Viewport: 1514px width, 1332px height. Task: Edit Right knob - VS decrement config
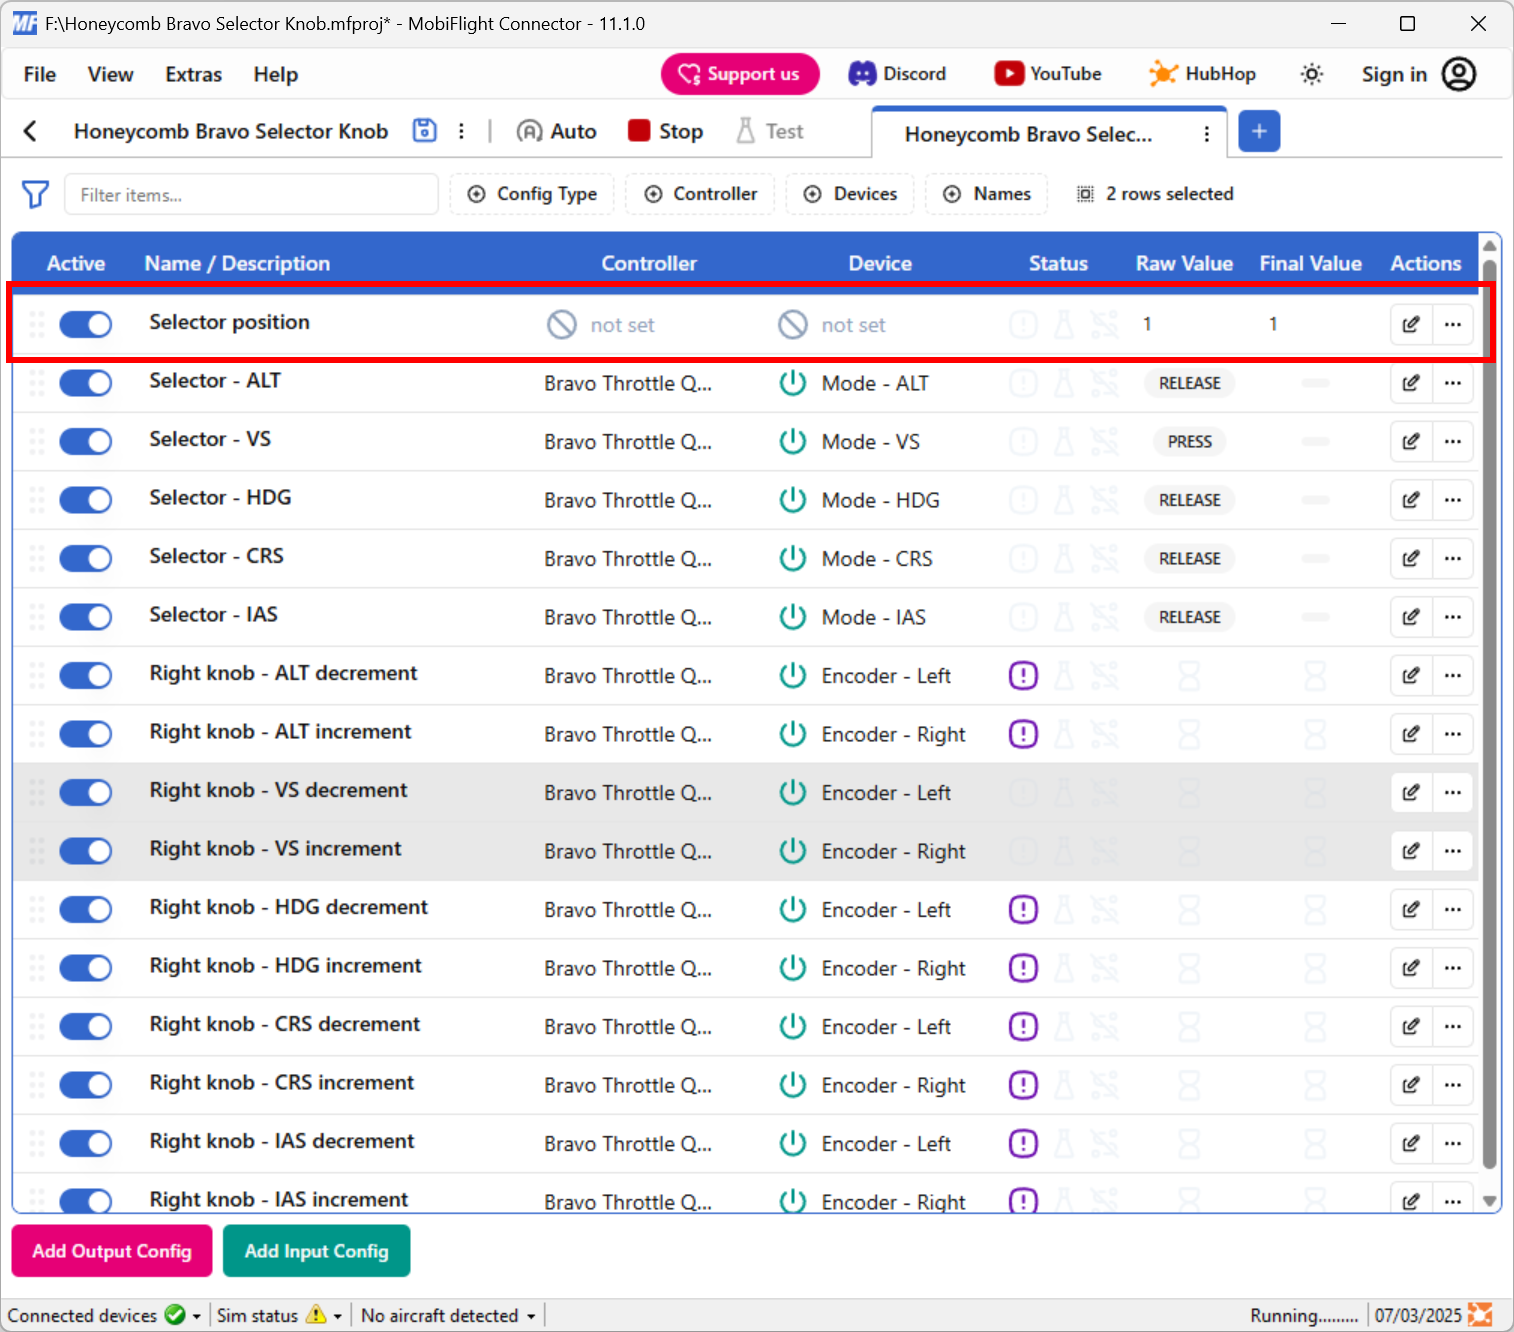(x=1411, y=792)
